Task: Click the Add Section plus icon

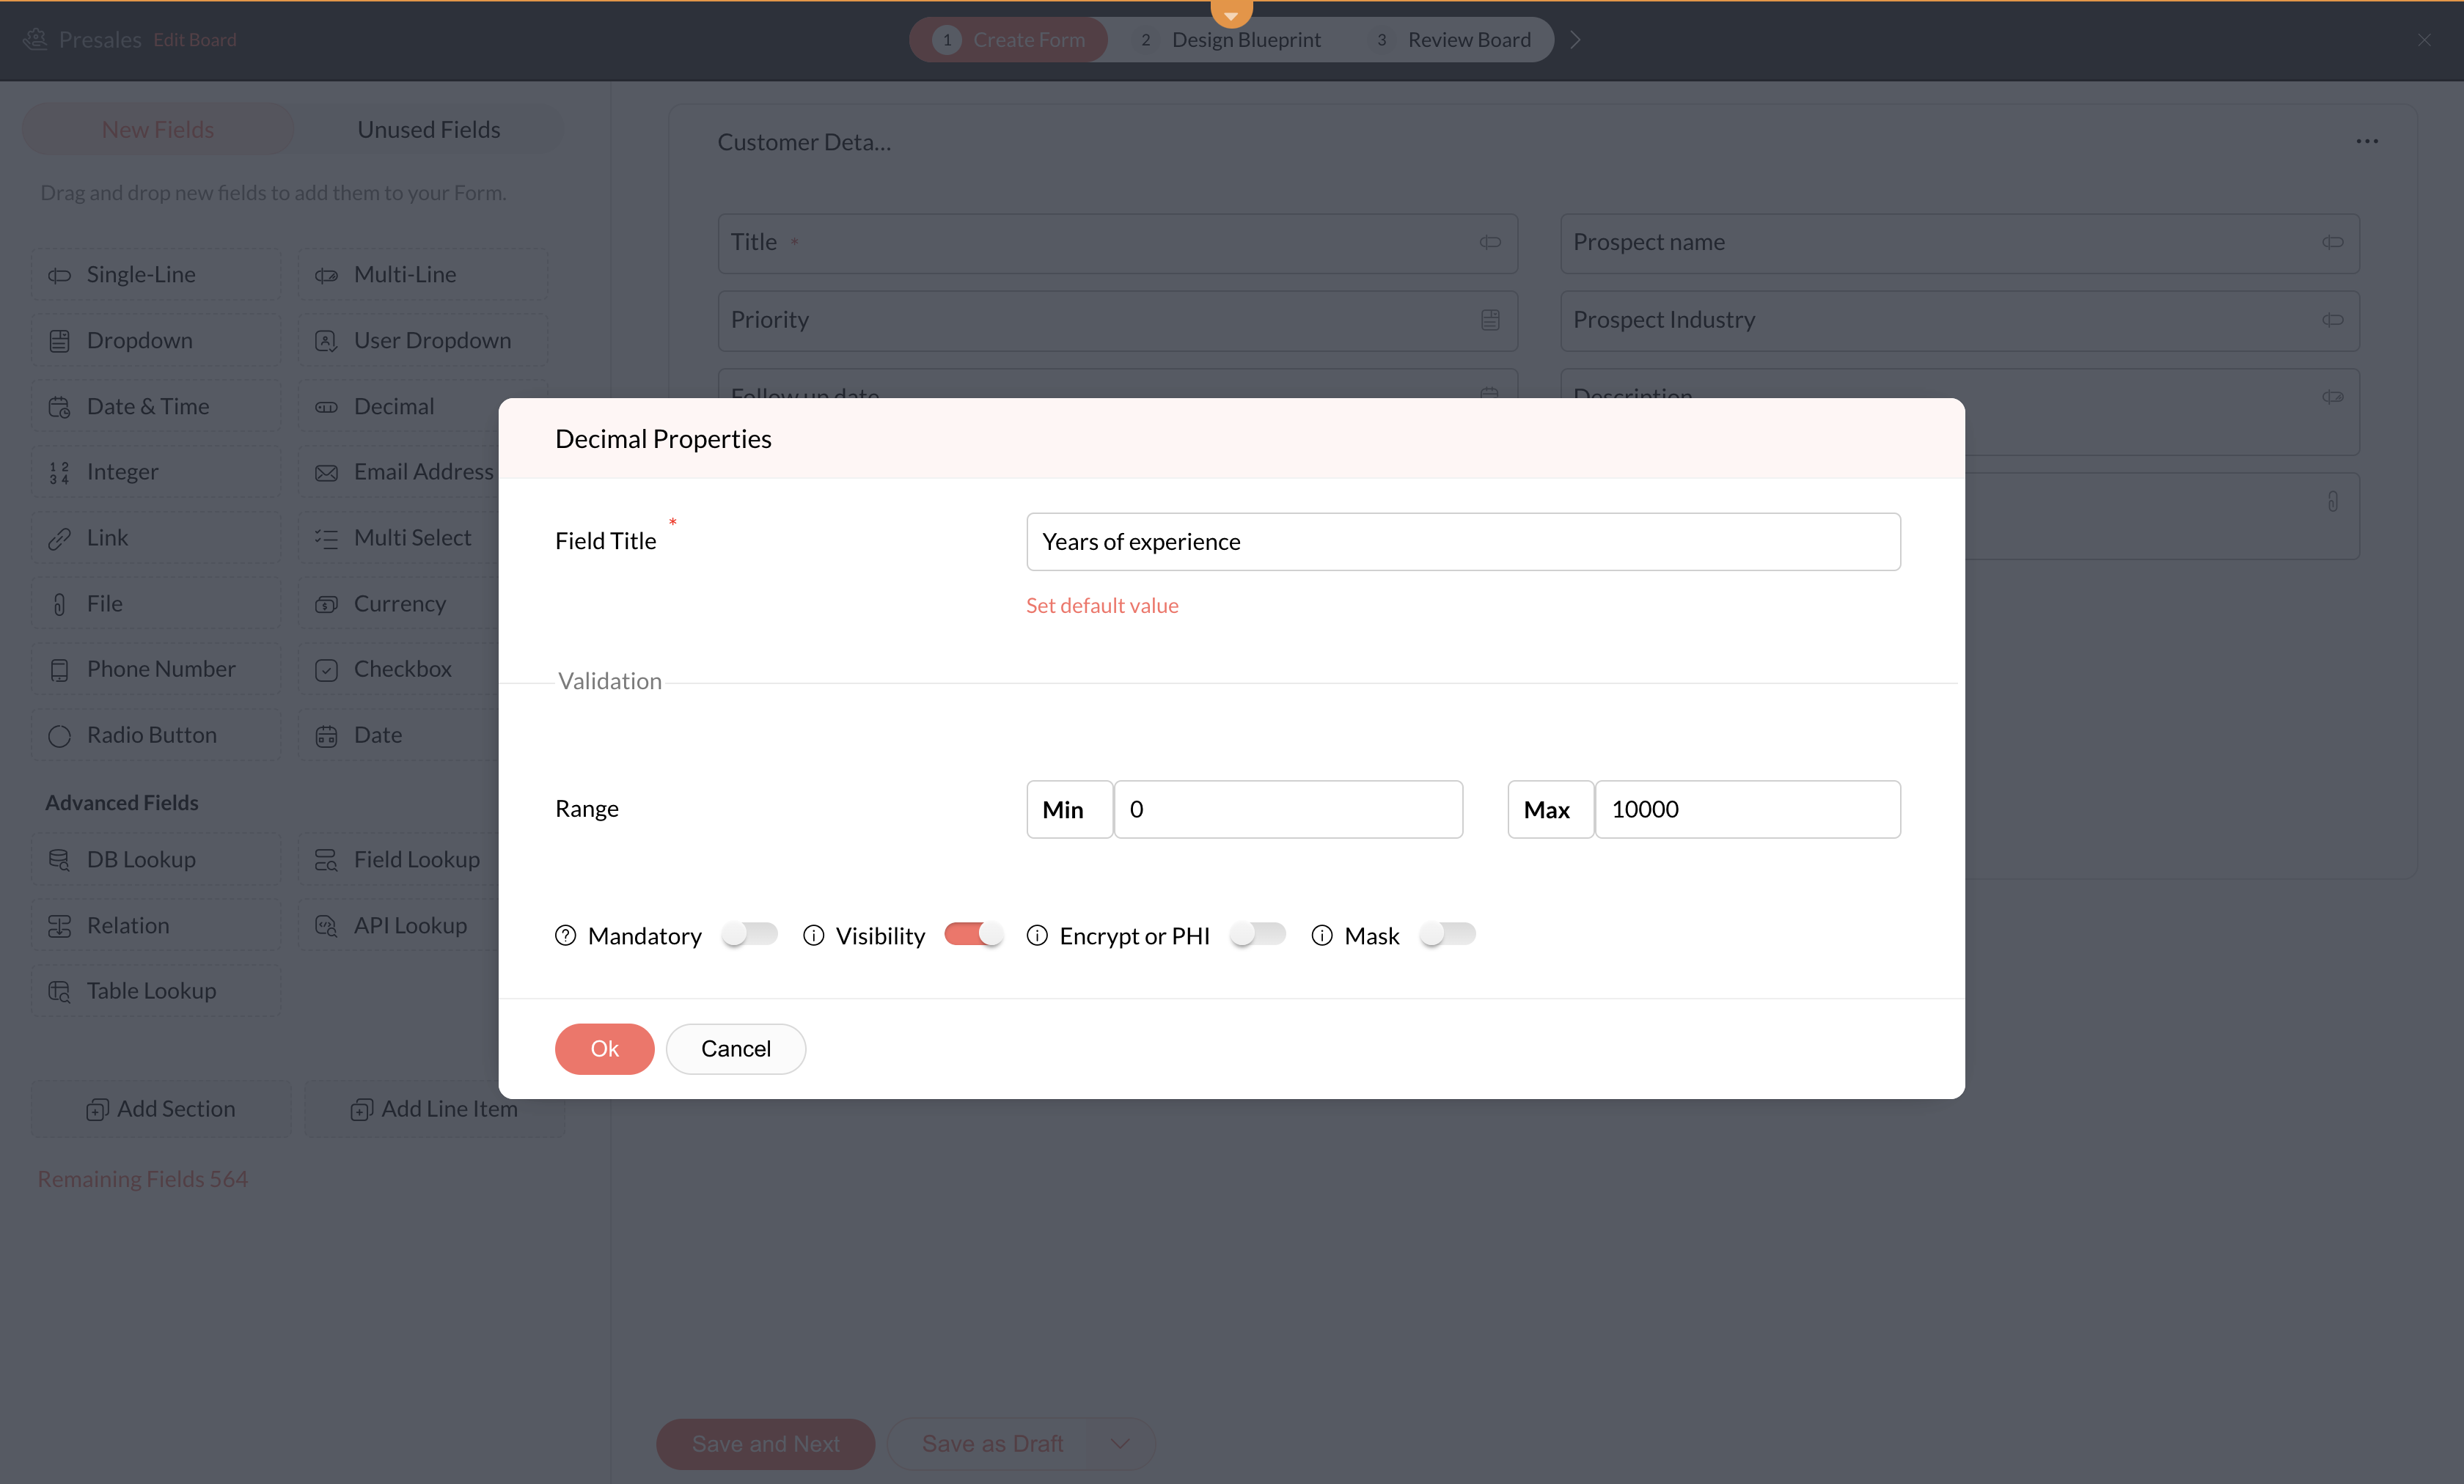Action: point(97,1109)
